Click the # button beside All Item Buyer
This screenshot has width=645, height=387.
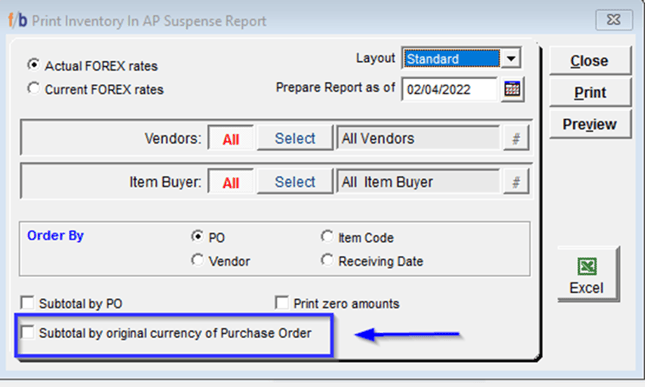(516, 182)
